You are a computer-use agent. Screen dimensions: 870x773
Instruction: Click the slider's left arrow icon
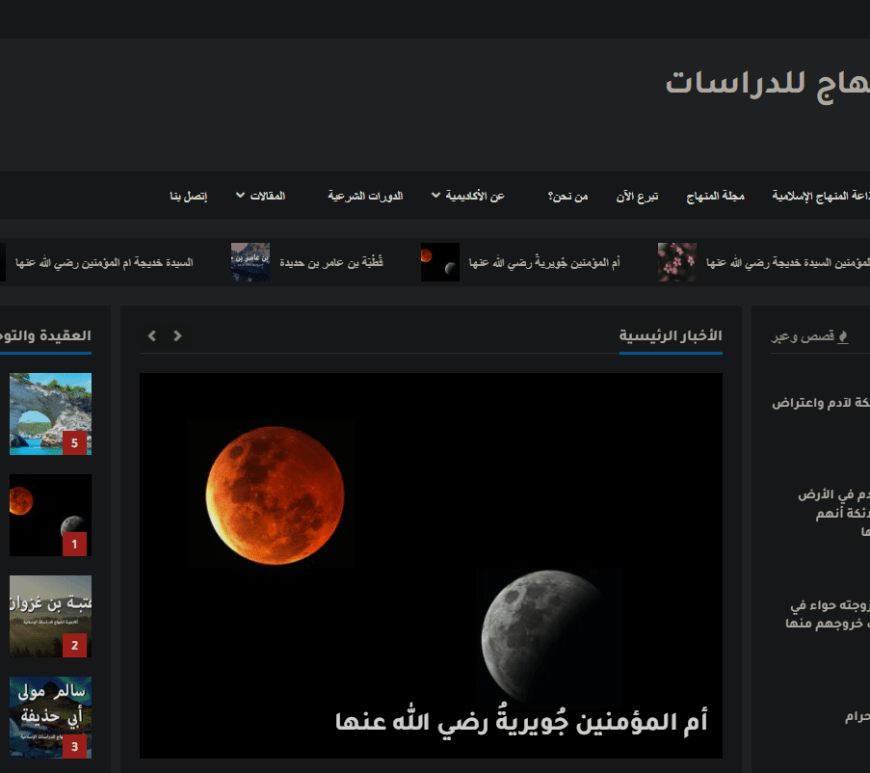(x=152, y=336)
